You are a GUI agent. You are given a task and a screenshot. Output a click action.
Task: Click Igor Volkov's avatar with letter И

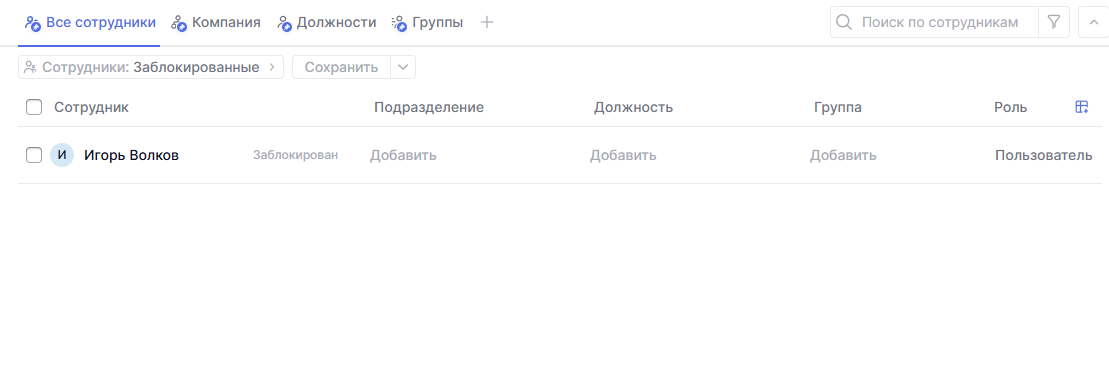click(62, 156)
